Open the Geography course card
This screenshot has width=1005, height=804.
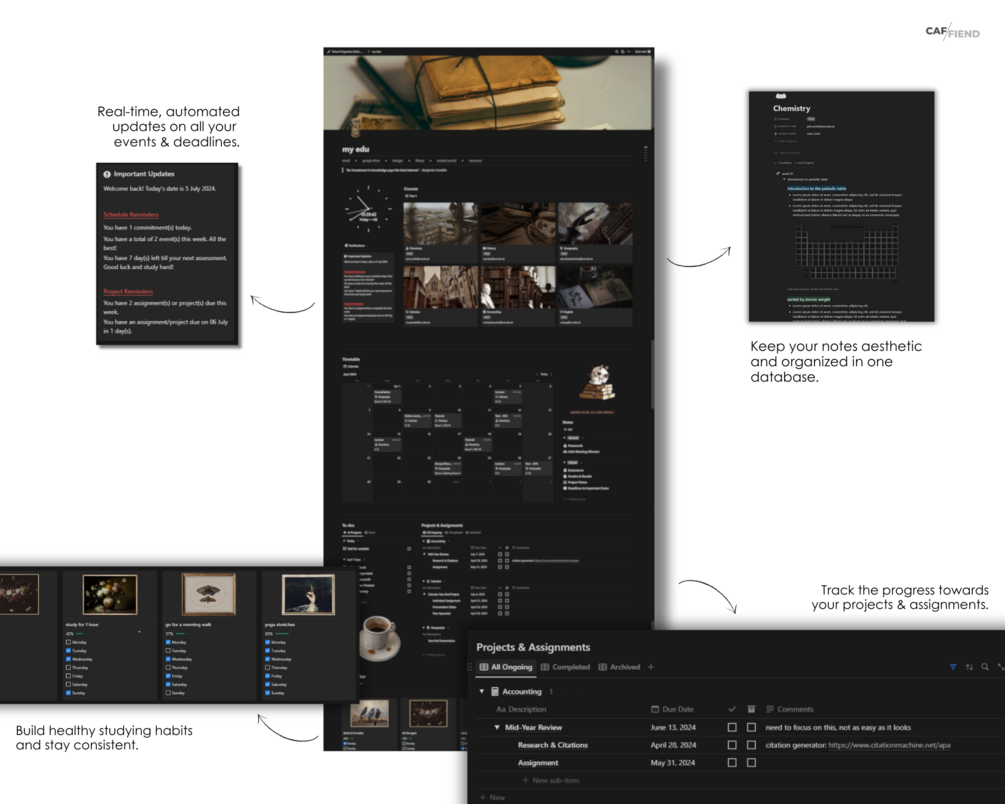coord(595,231)
